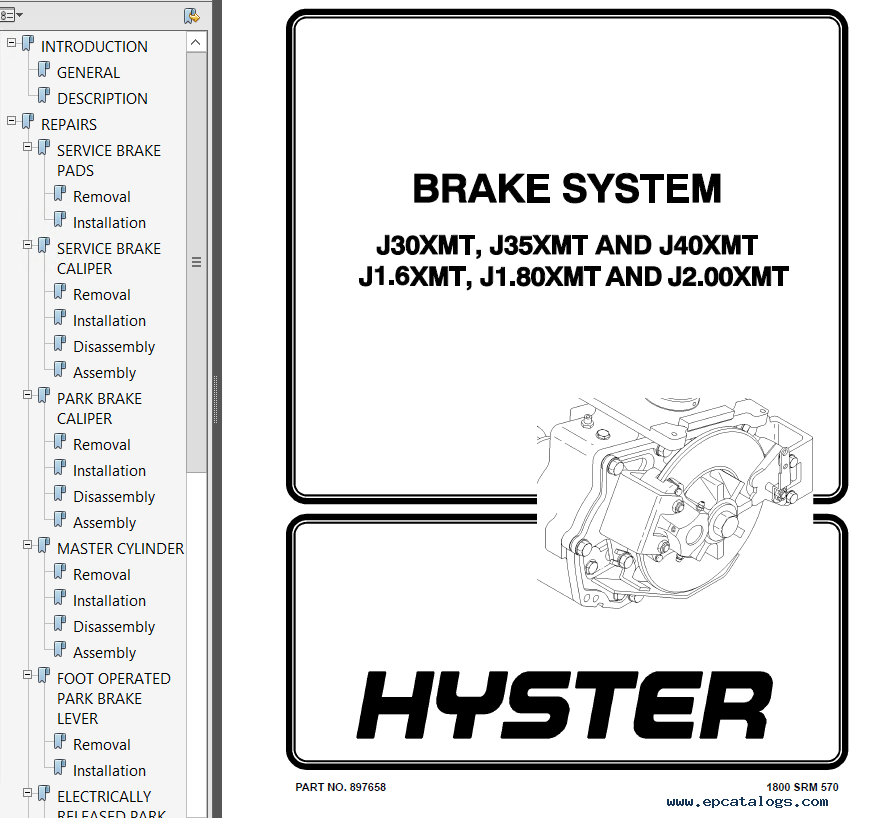Select the INTRODUCTION bookmark
The height and width of the screenshot is (818, 879).
[94, 47]
